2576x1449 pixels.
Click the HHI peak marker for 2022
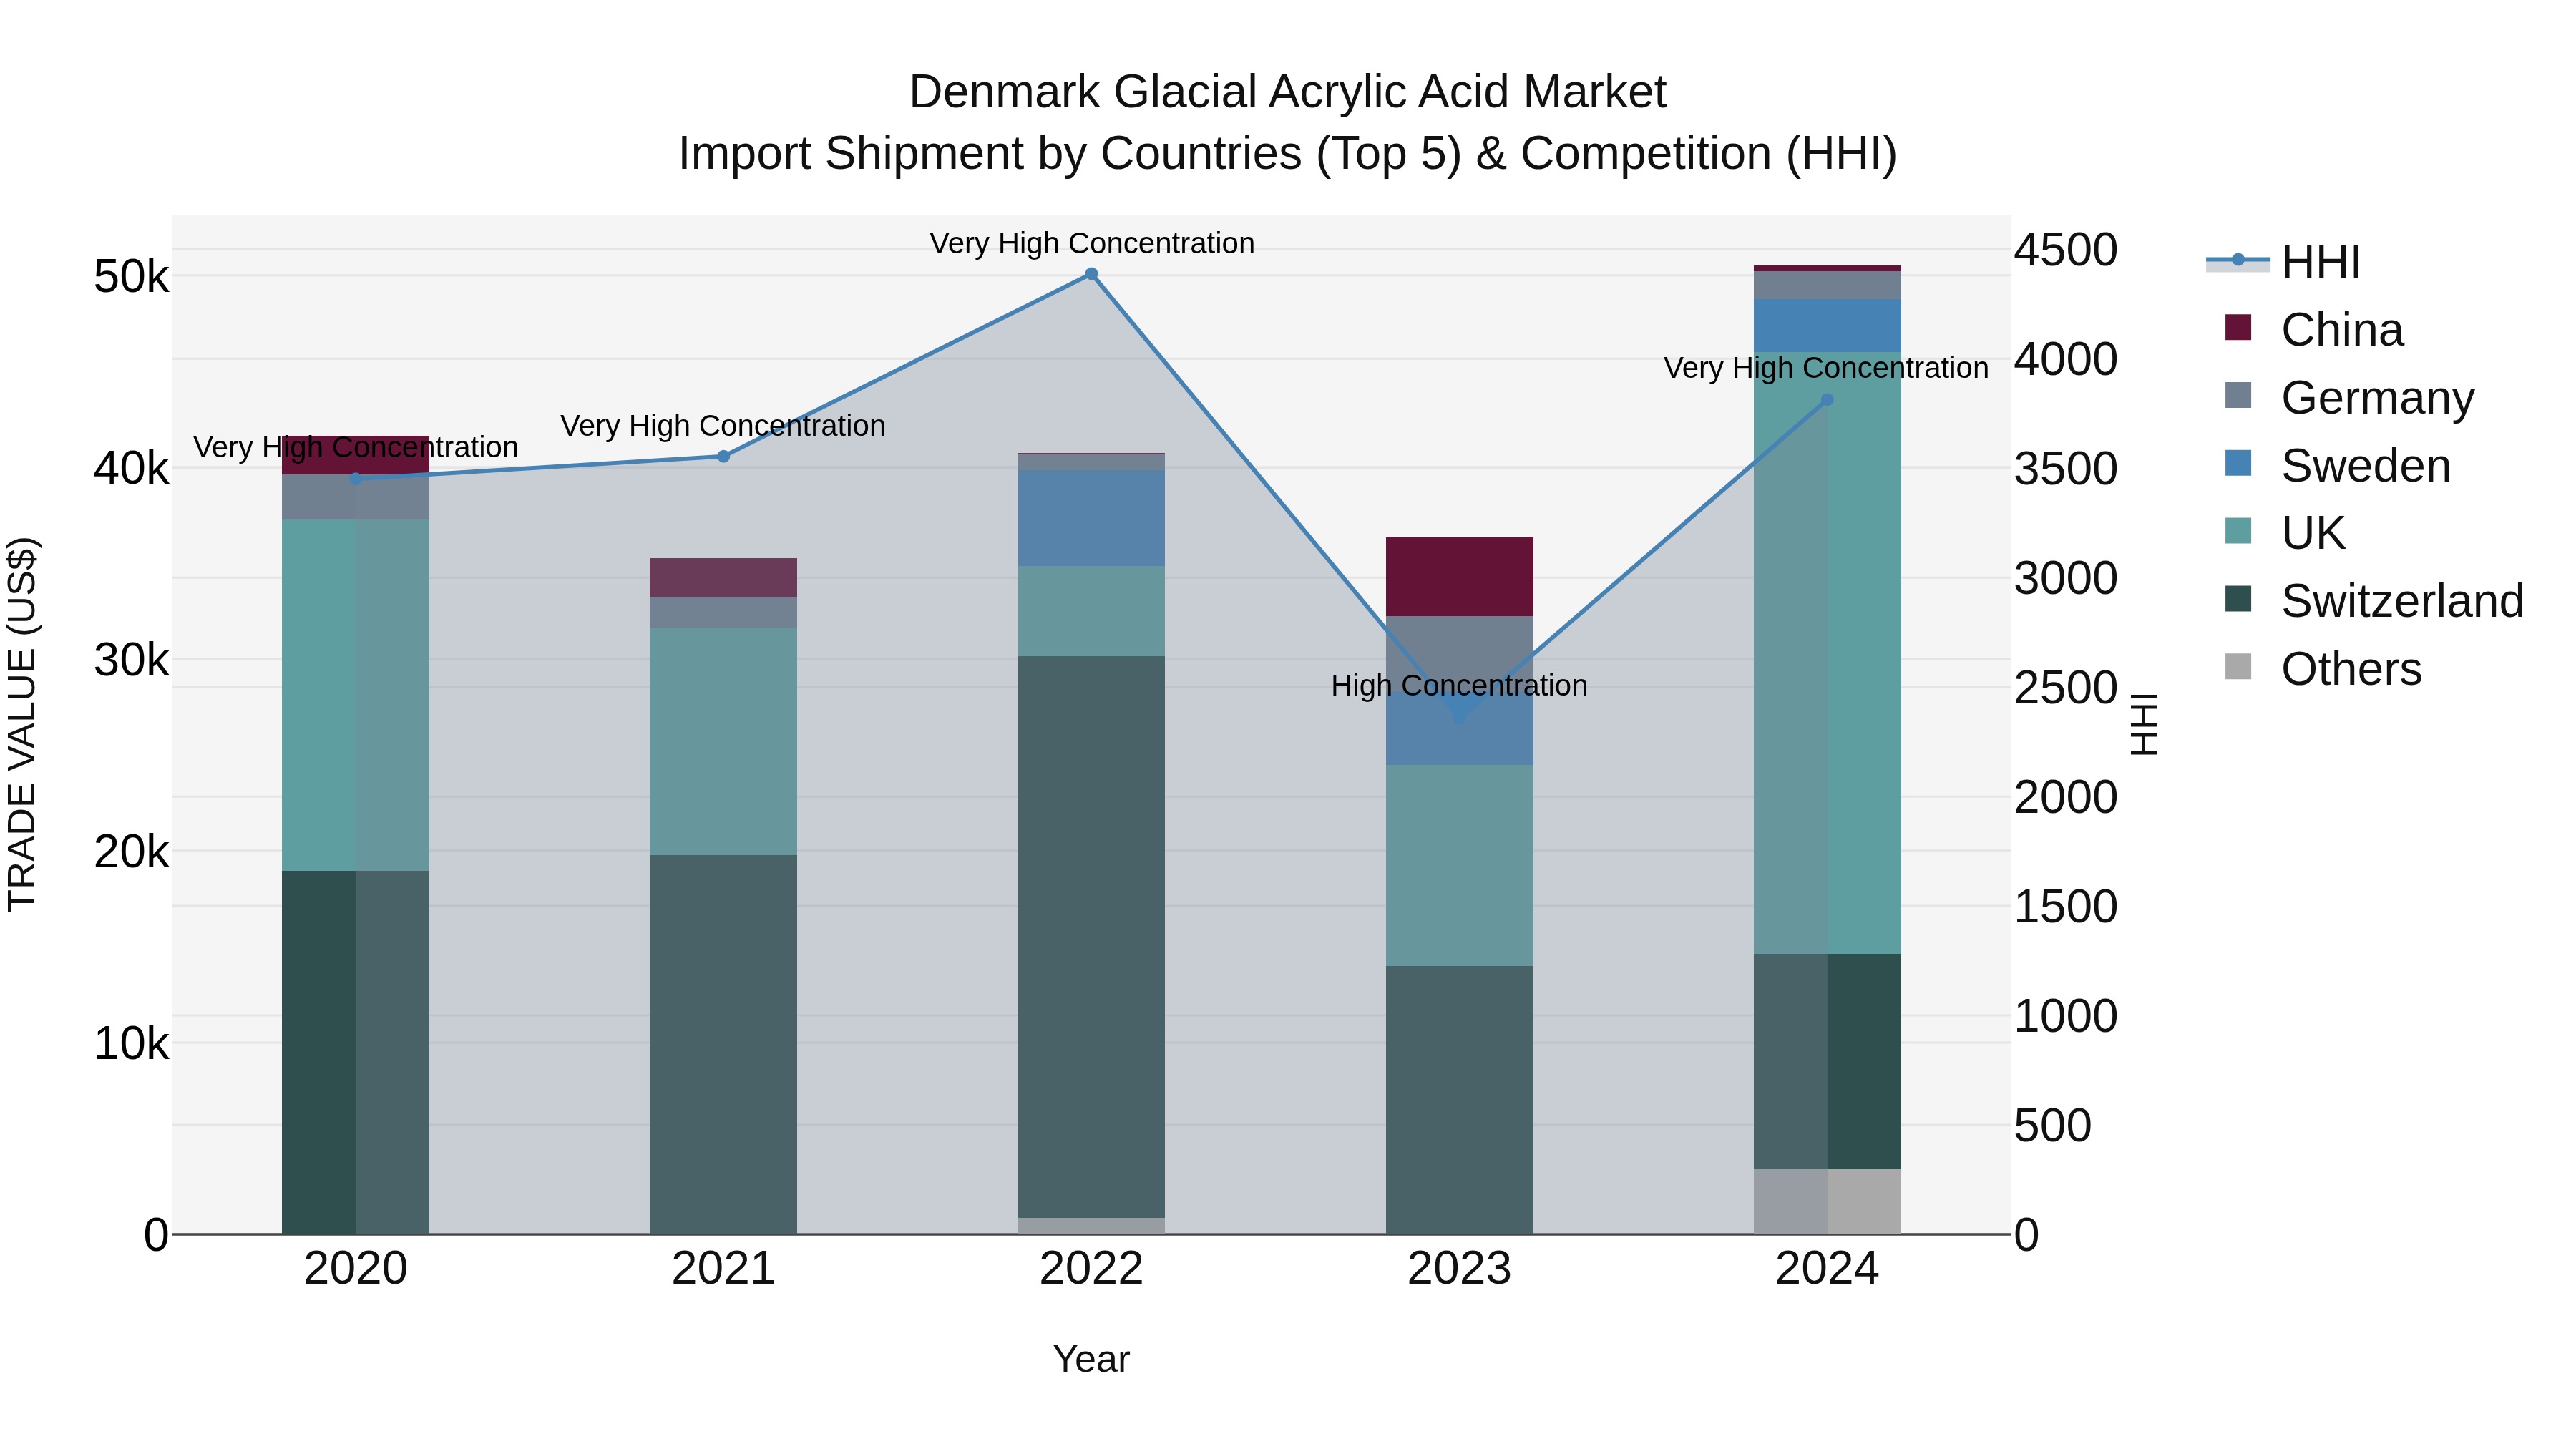click(1092, 274)
